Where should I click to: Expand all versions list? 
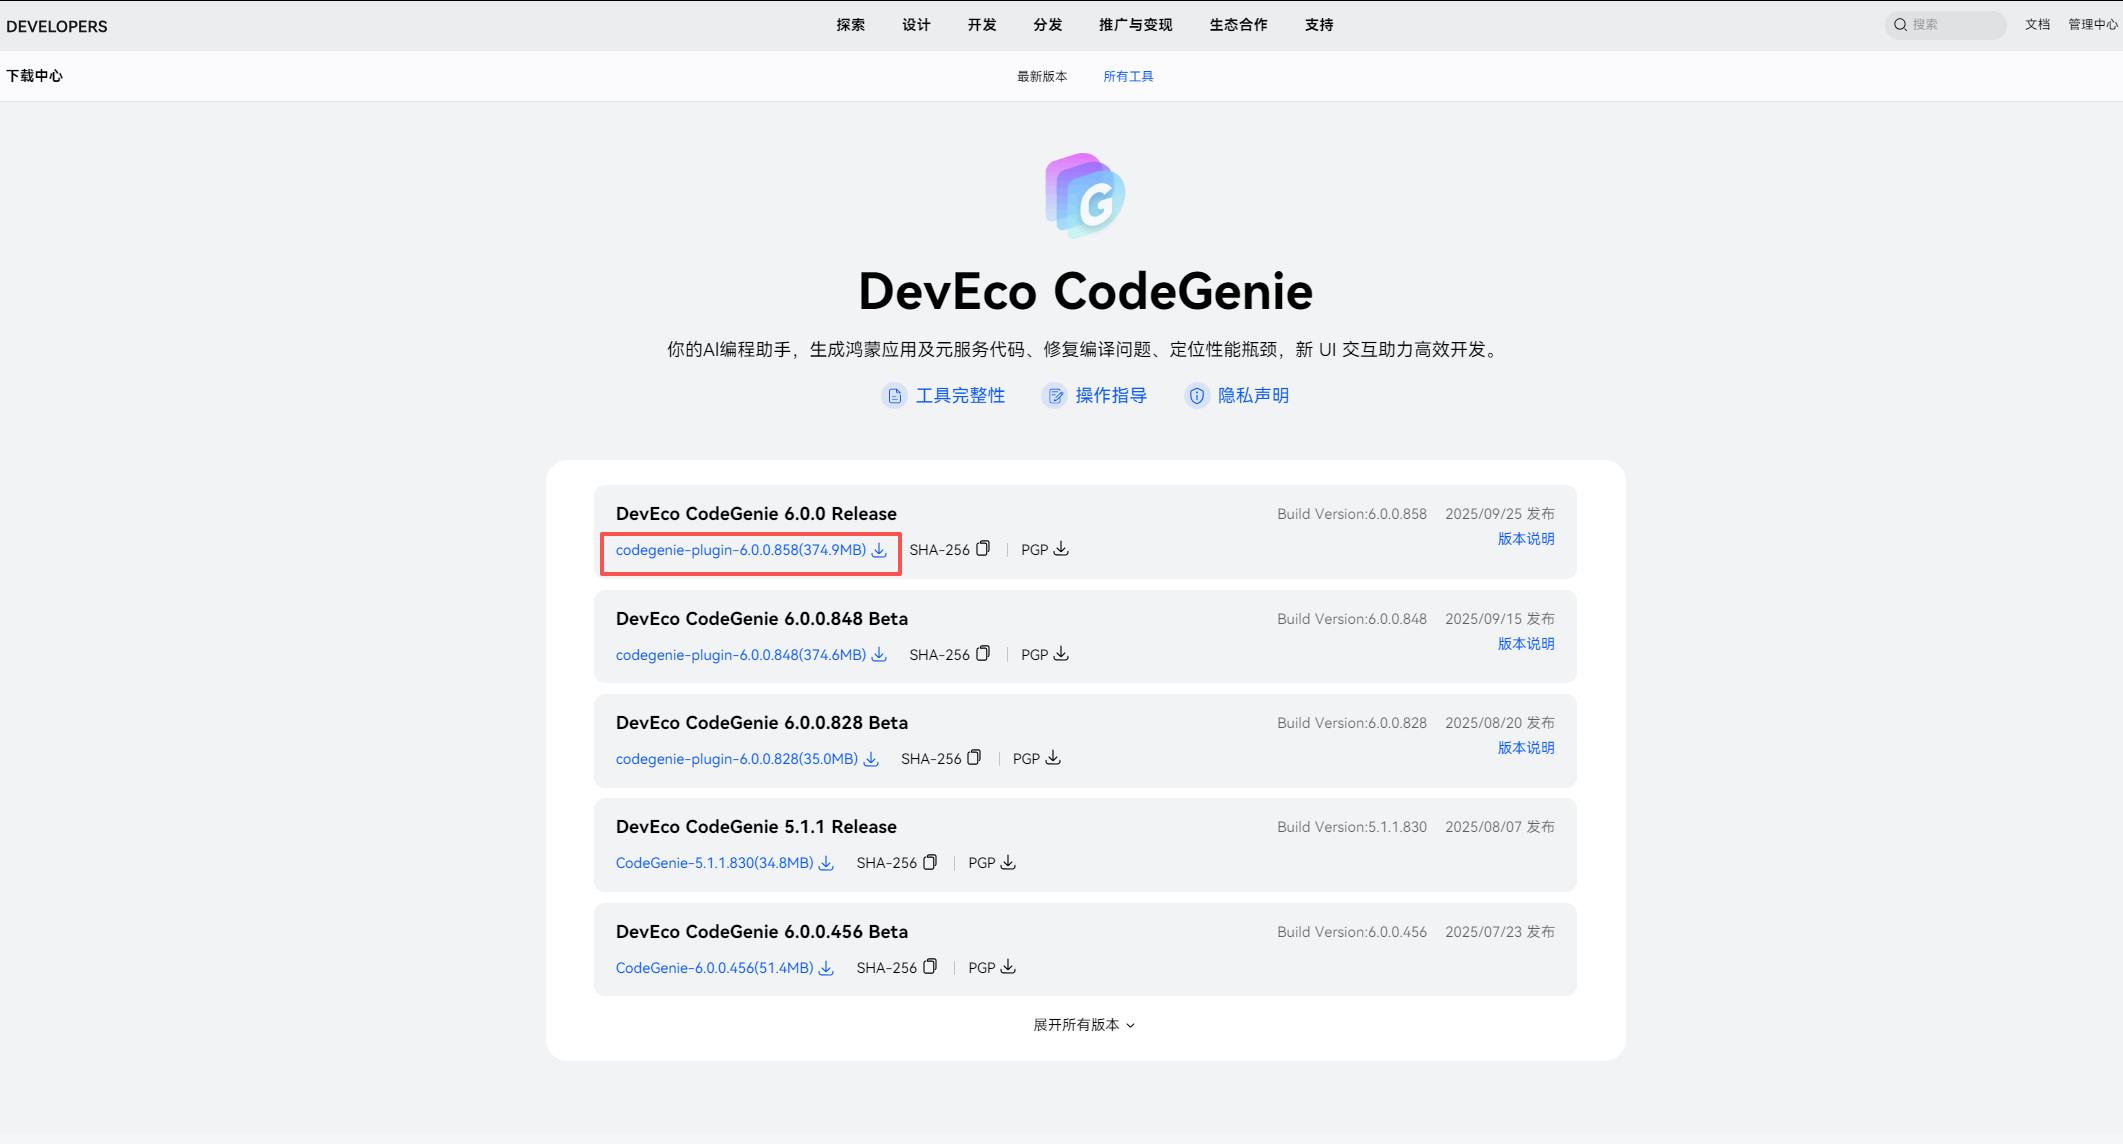pyautogui.click(x=1084, y=1025)
